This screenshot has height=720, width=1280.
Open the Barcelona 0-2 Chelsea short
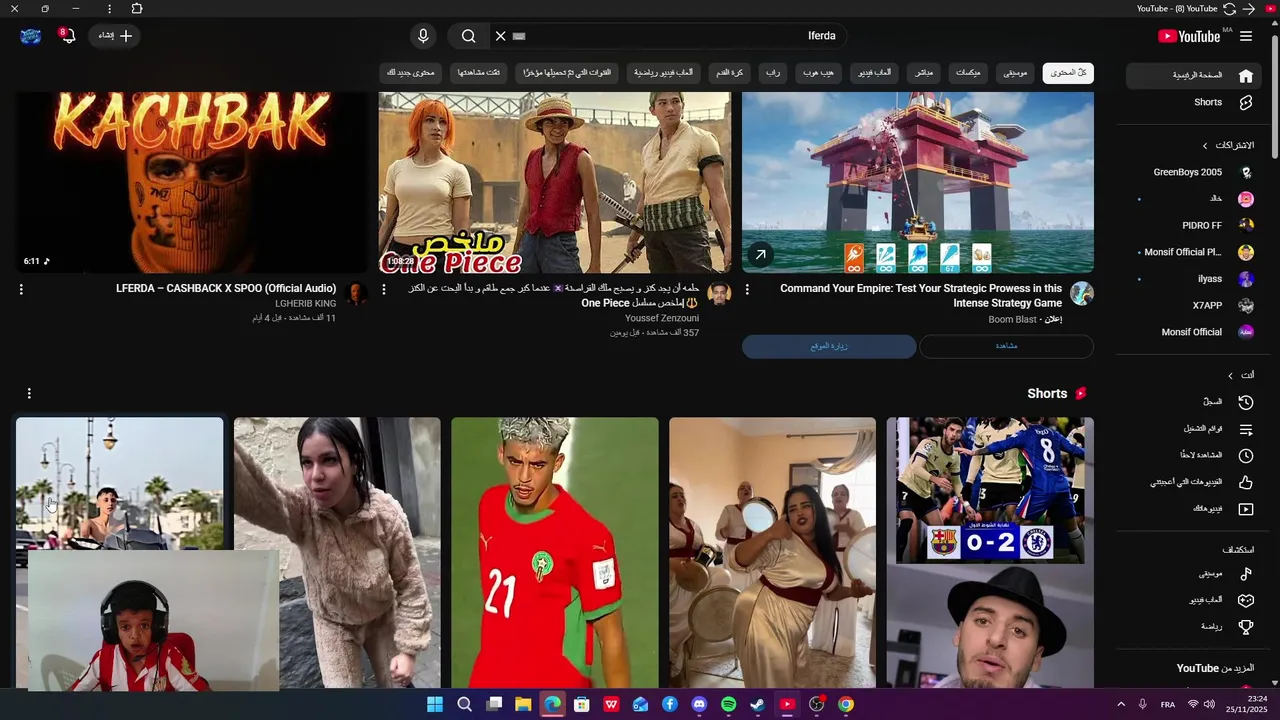coord(990,552)
